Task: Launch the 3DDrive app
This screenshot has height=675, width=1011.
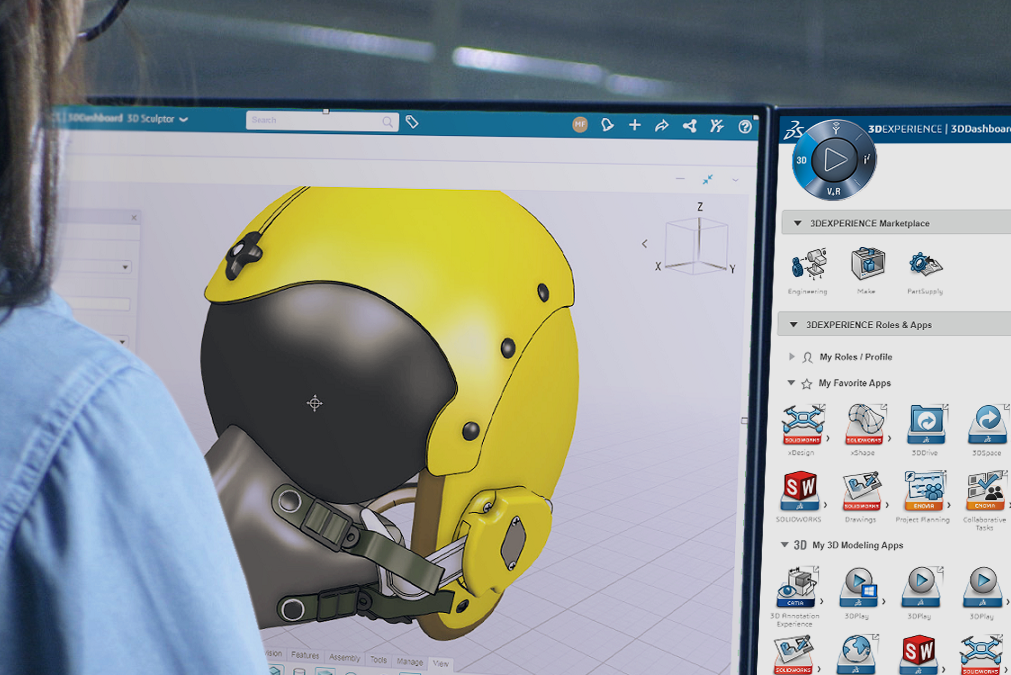Action: (927, 424)
